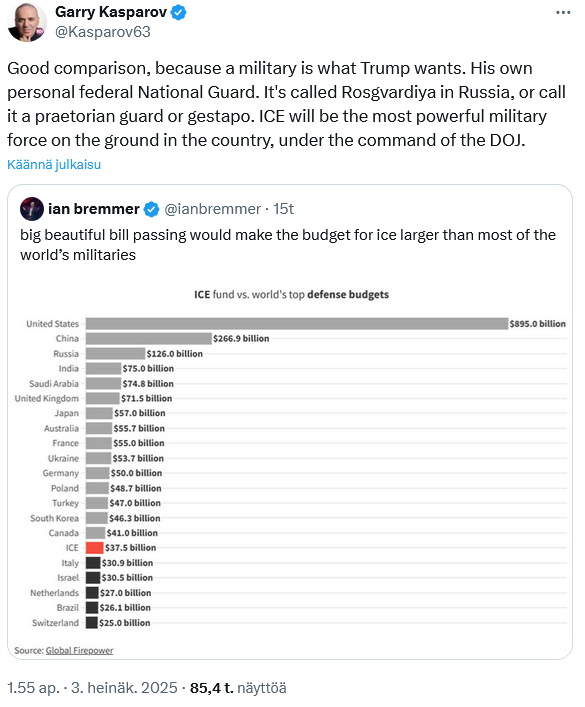The image size is (585, 707).
Task: Open the quoted post text about big beautiful bill
Action: coord(288,245)
